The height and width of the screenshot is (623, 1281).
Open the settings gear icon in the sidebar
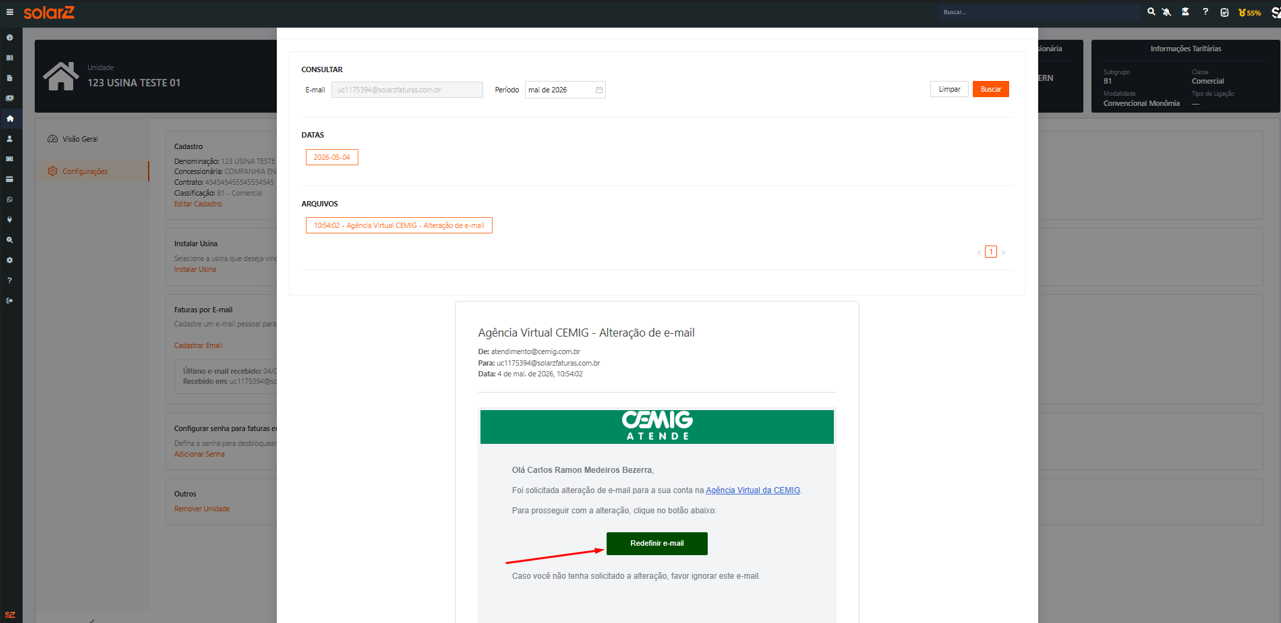pos(10,260)
